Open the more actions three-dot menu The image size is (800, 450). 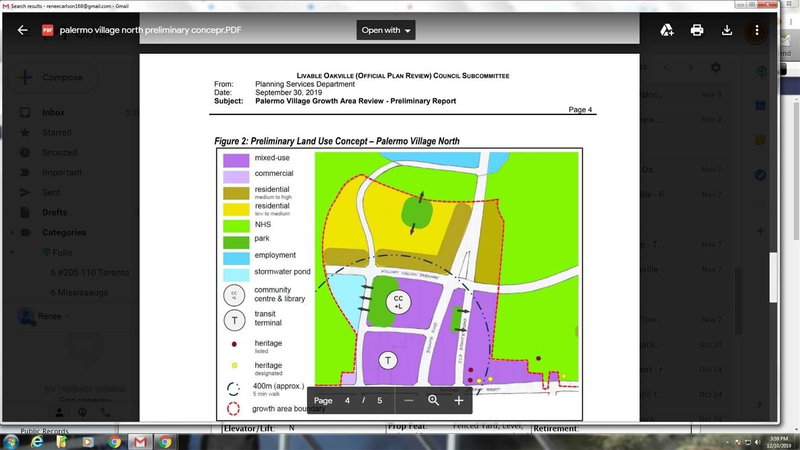click(757, 30)
